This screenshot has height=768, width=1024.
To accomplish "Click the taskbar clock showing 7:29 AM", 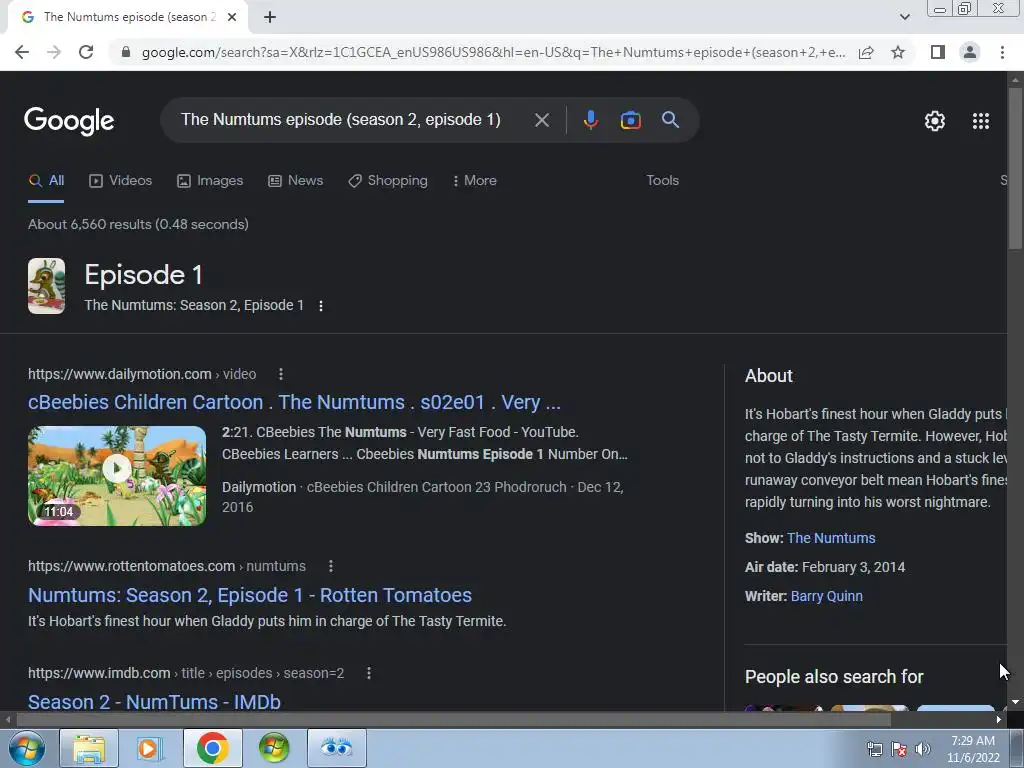I will (x=973, y=749).
